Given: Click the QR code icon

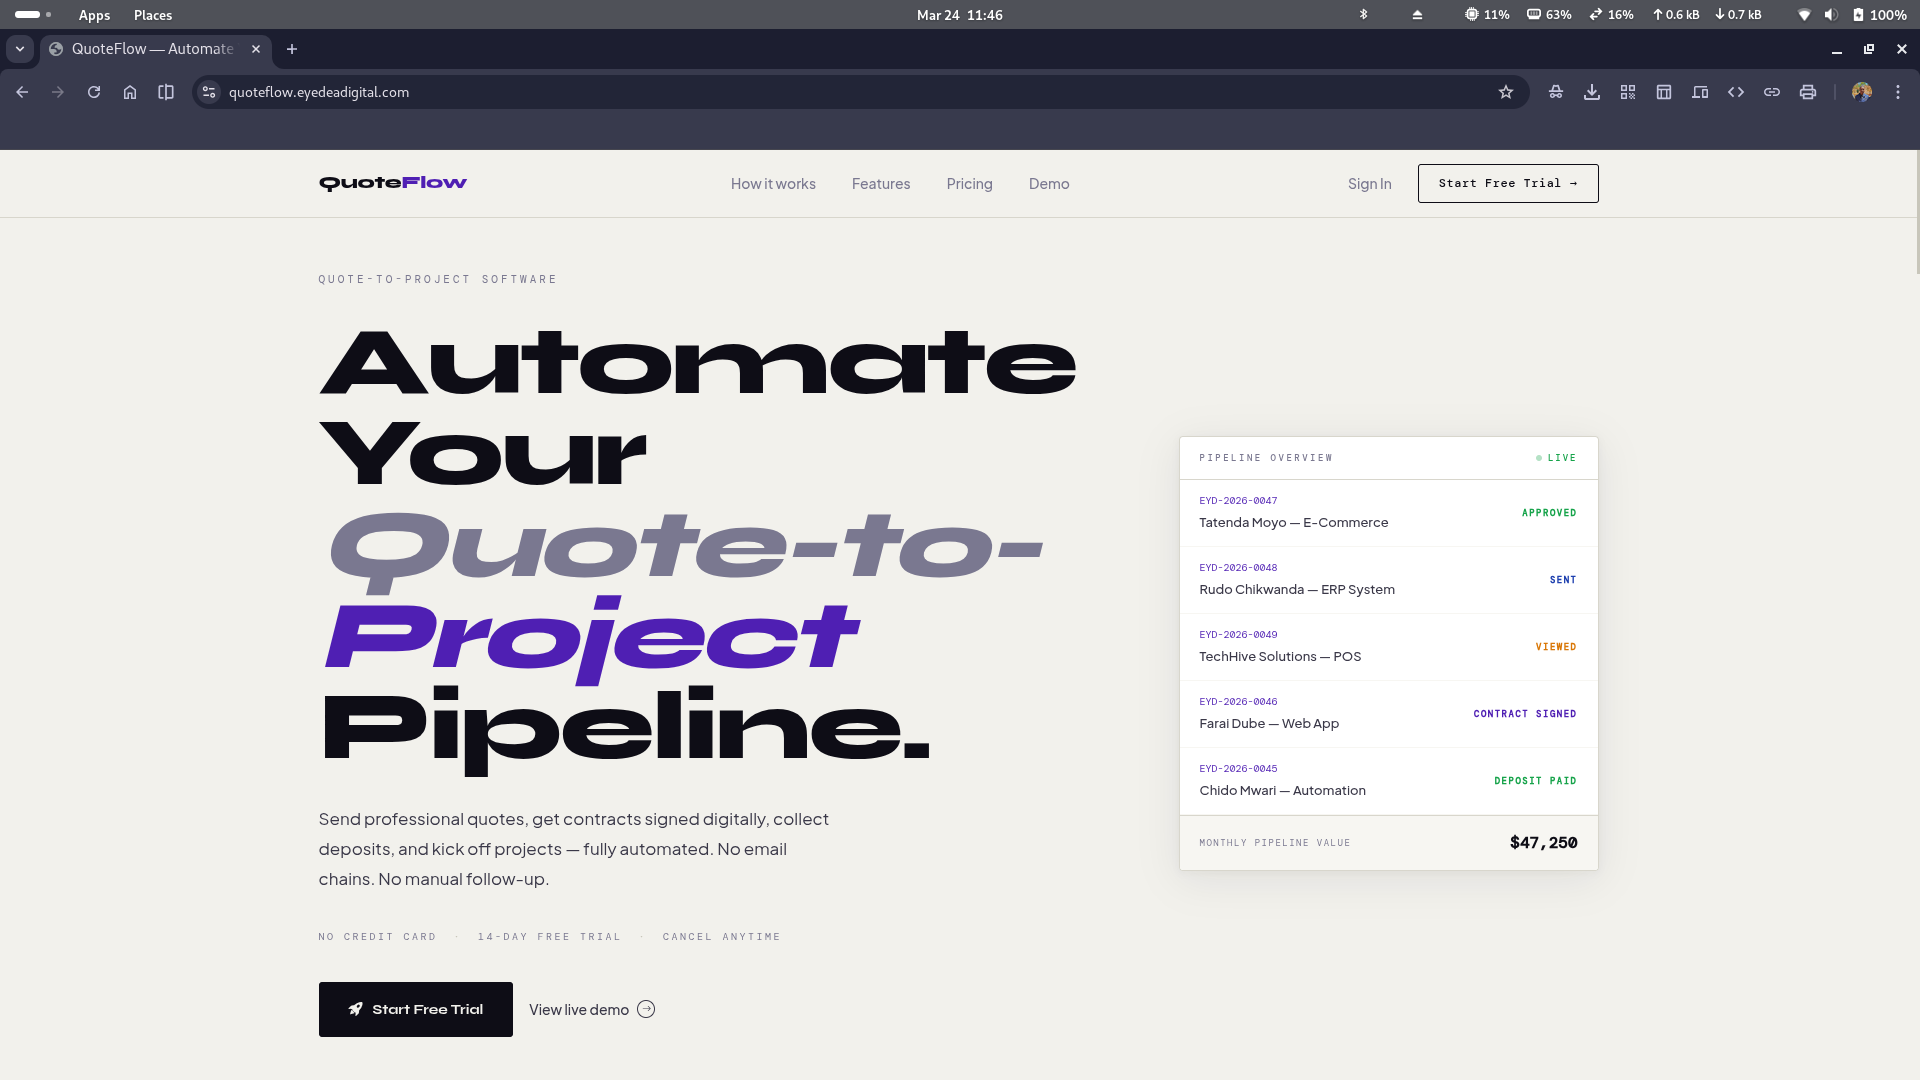Looking at the screenshot, I should coord(1628,92).
